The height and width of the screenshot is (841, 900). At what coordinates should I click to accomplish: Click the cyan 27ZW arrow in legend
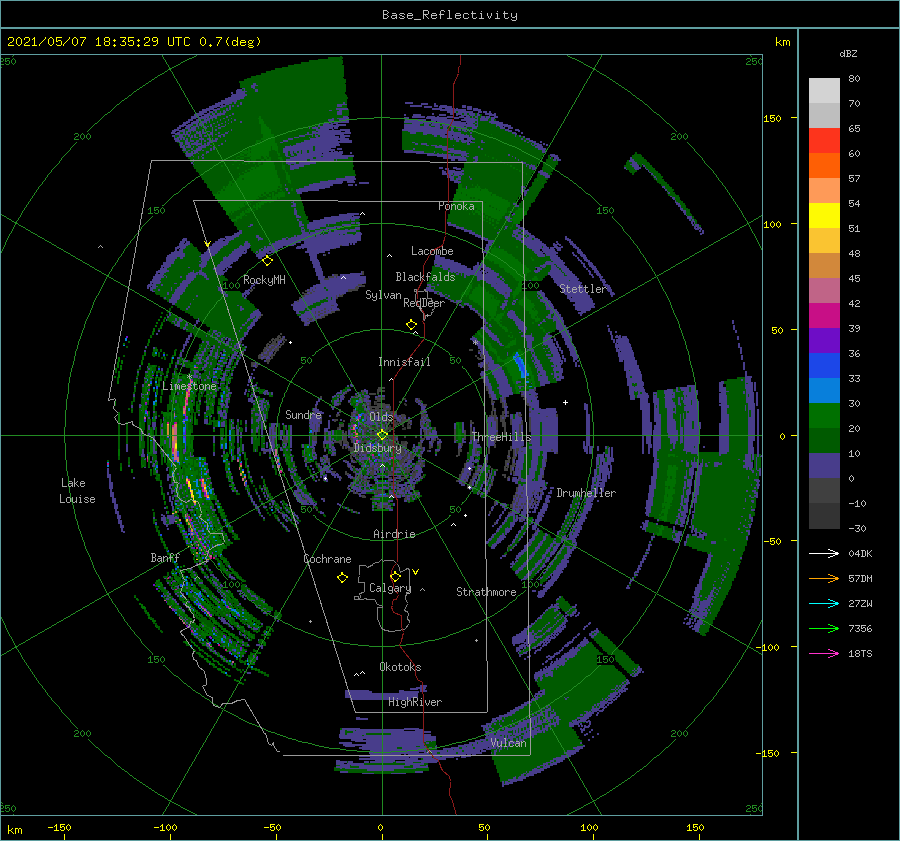[x=824, y=603]
